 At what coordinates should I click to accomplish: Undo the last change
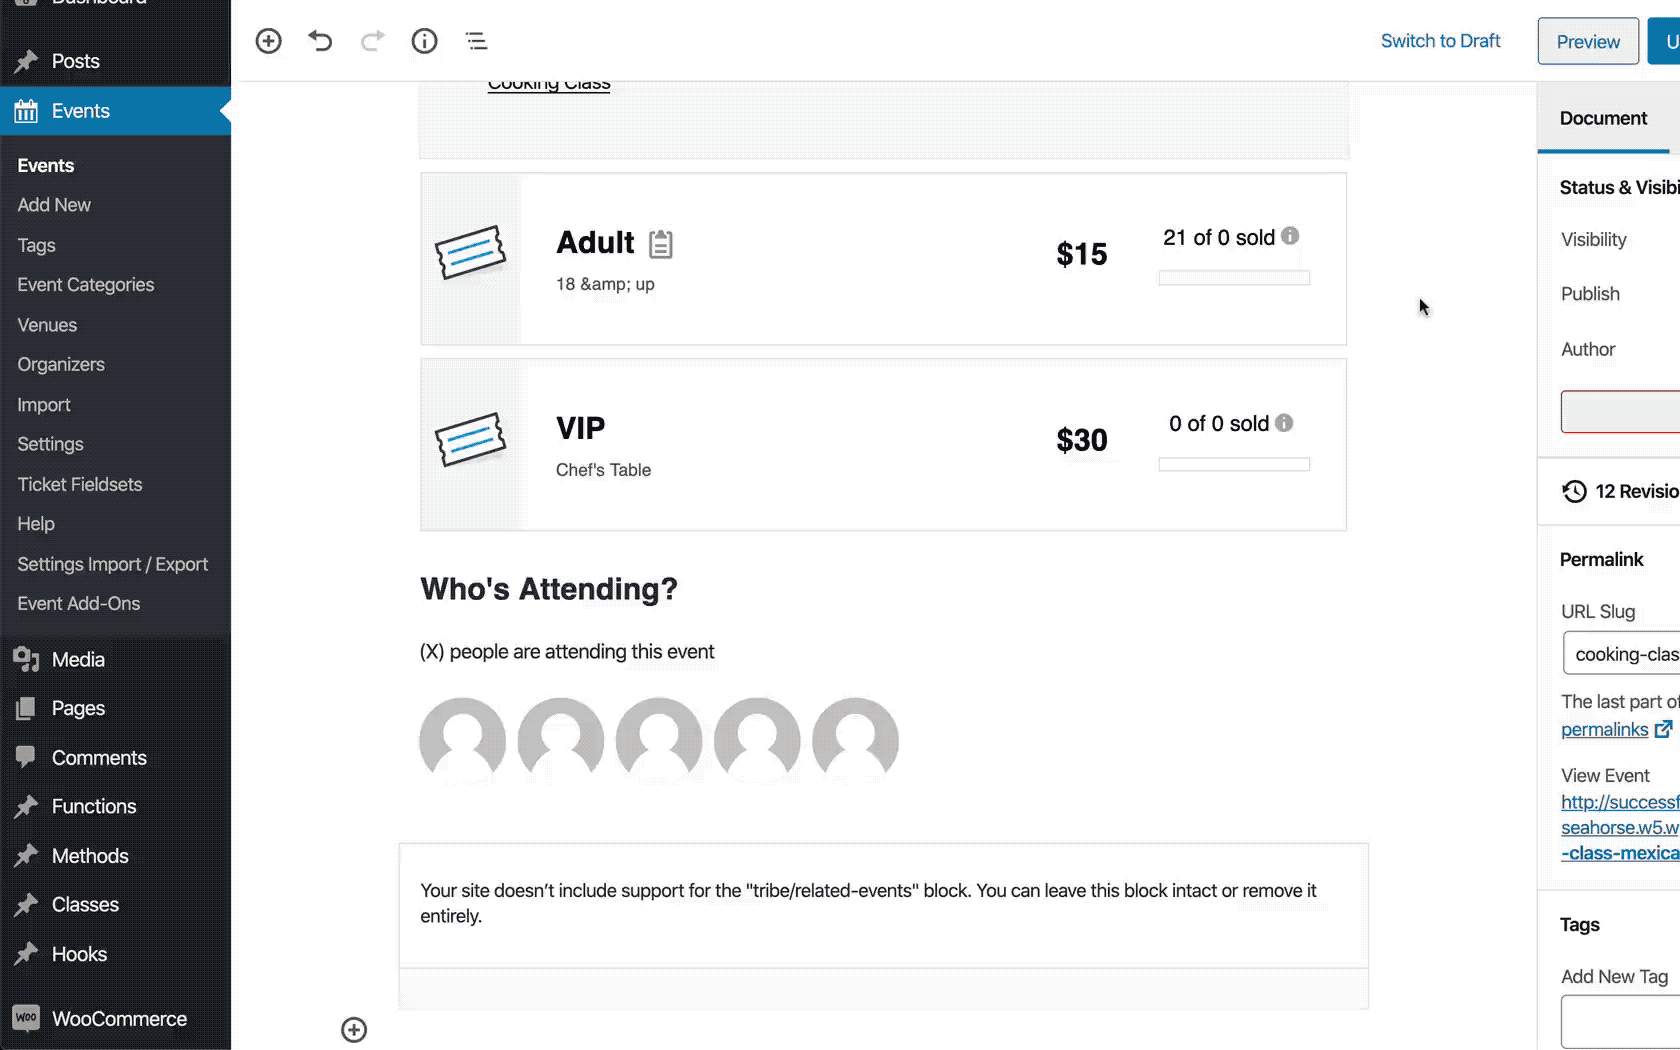320,41
